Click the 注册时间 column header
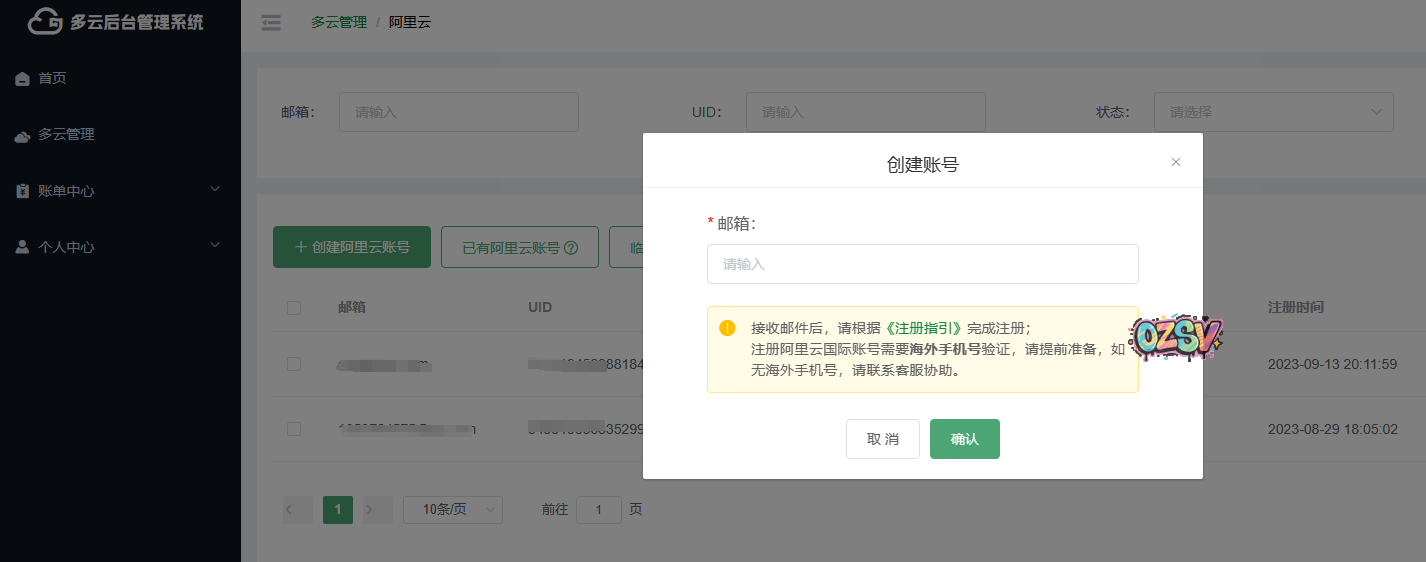The width and height of the screenshot is (1426, 562). coord(1296,307)
